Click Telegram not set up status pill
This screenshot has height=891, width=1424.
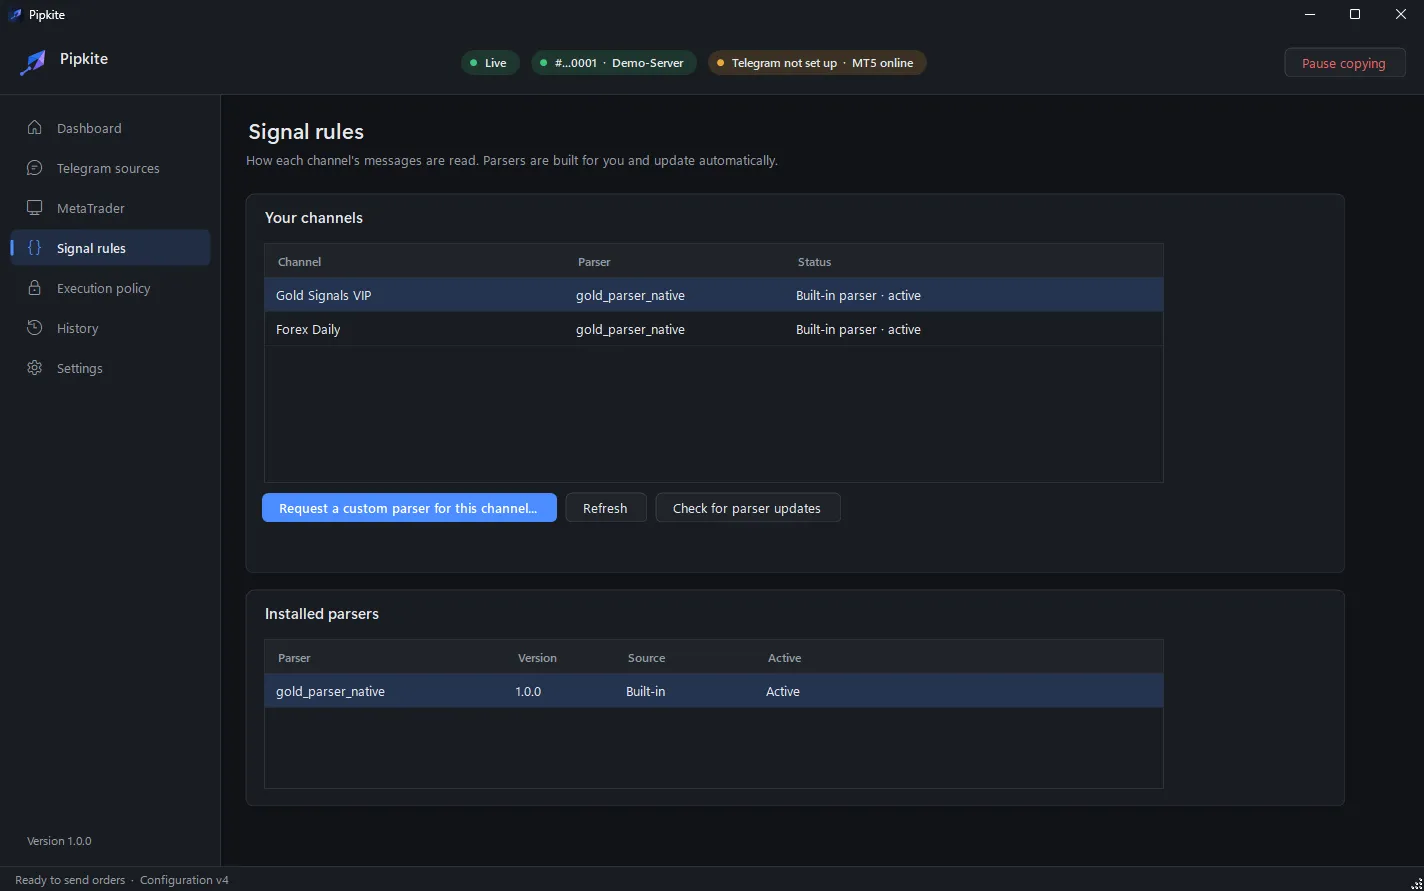point(817,63)
